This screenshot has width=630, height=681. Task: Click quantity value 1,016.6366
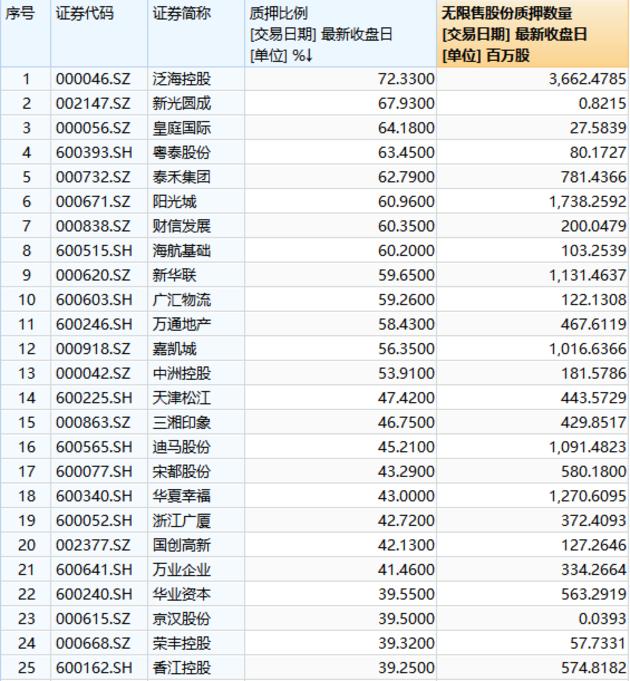click(587, 349)
